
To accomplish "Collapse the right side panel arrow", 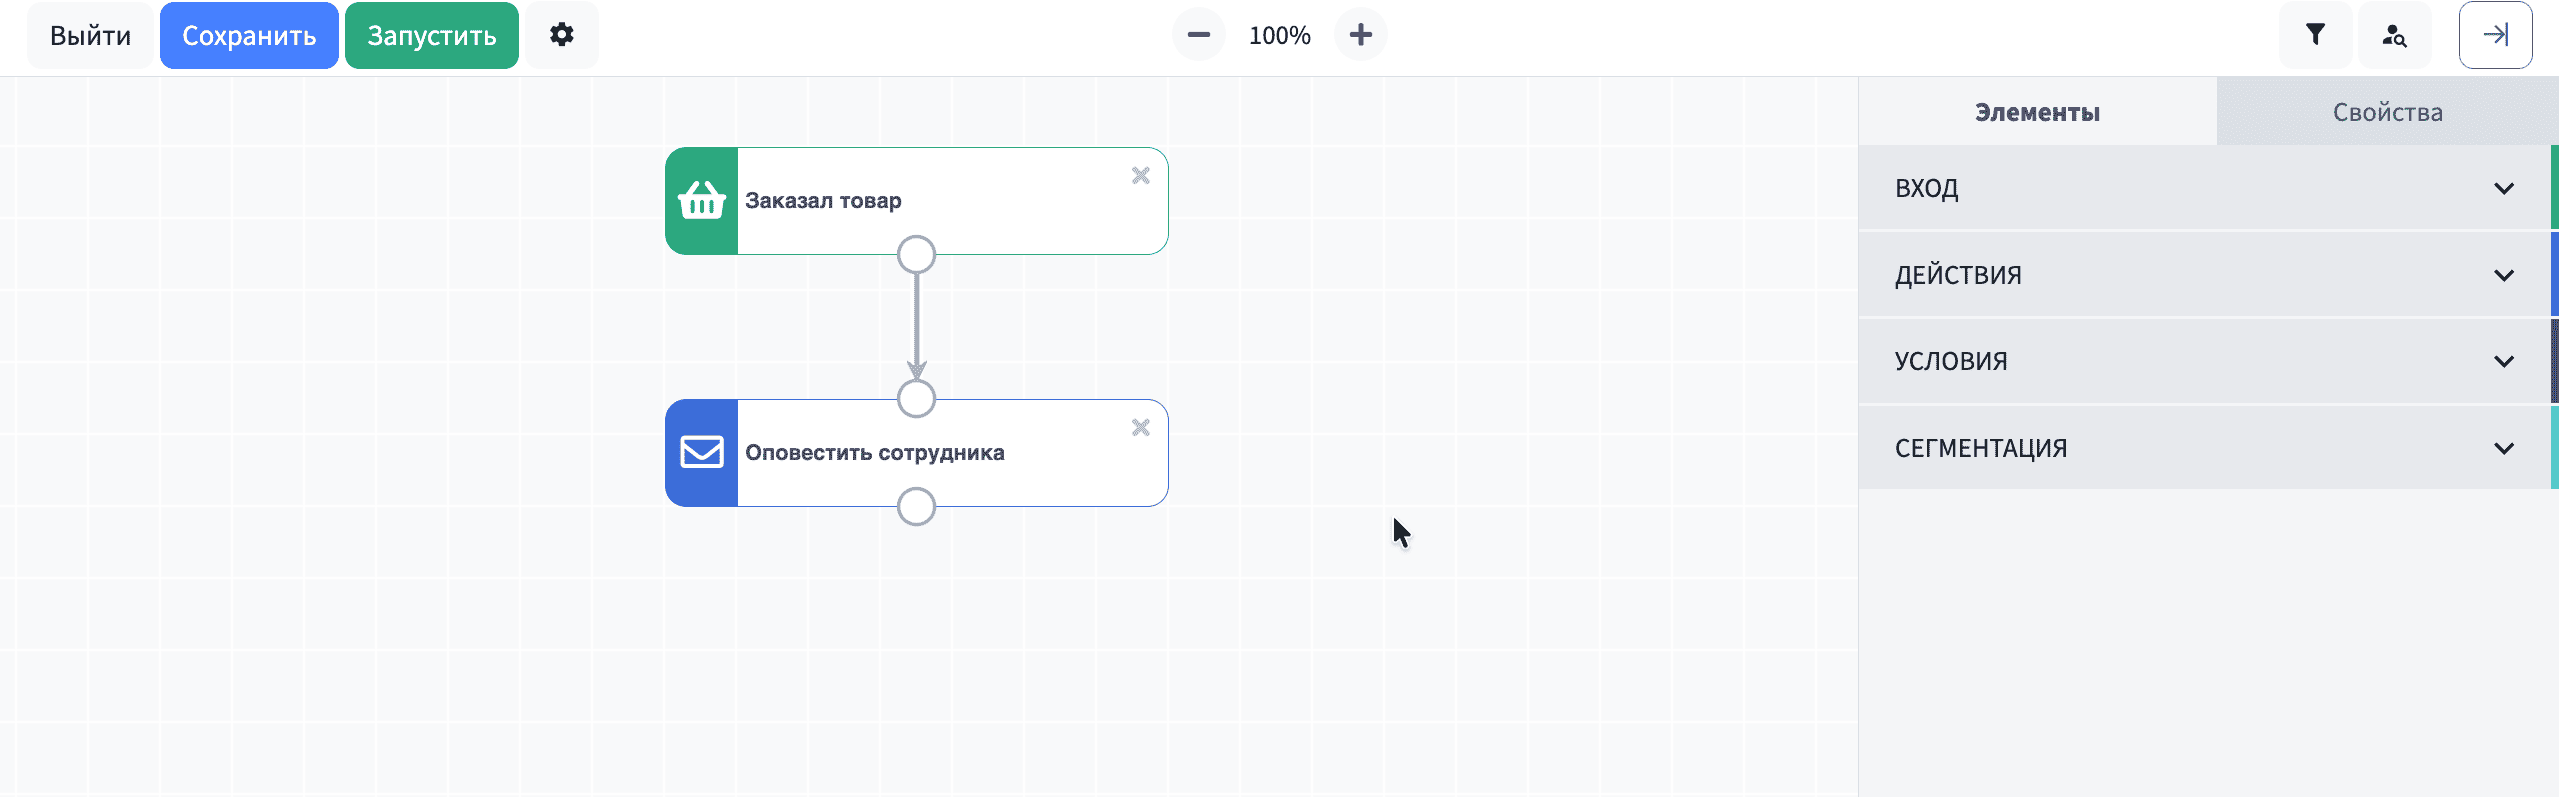I will coord(2495,35).
